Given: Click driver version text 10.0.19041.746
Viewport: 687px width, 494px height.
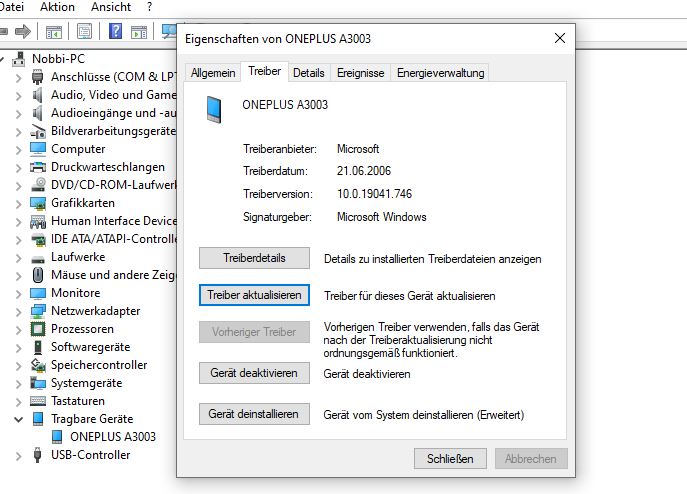Looking at the screenshot, I should [374, 194].
